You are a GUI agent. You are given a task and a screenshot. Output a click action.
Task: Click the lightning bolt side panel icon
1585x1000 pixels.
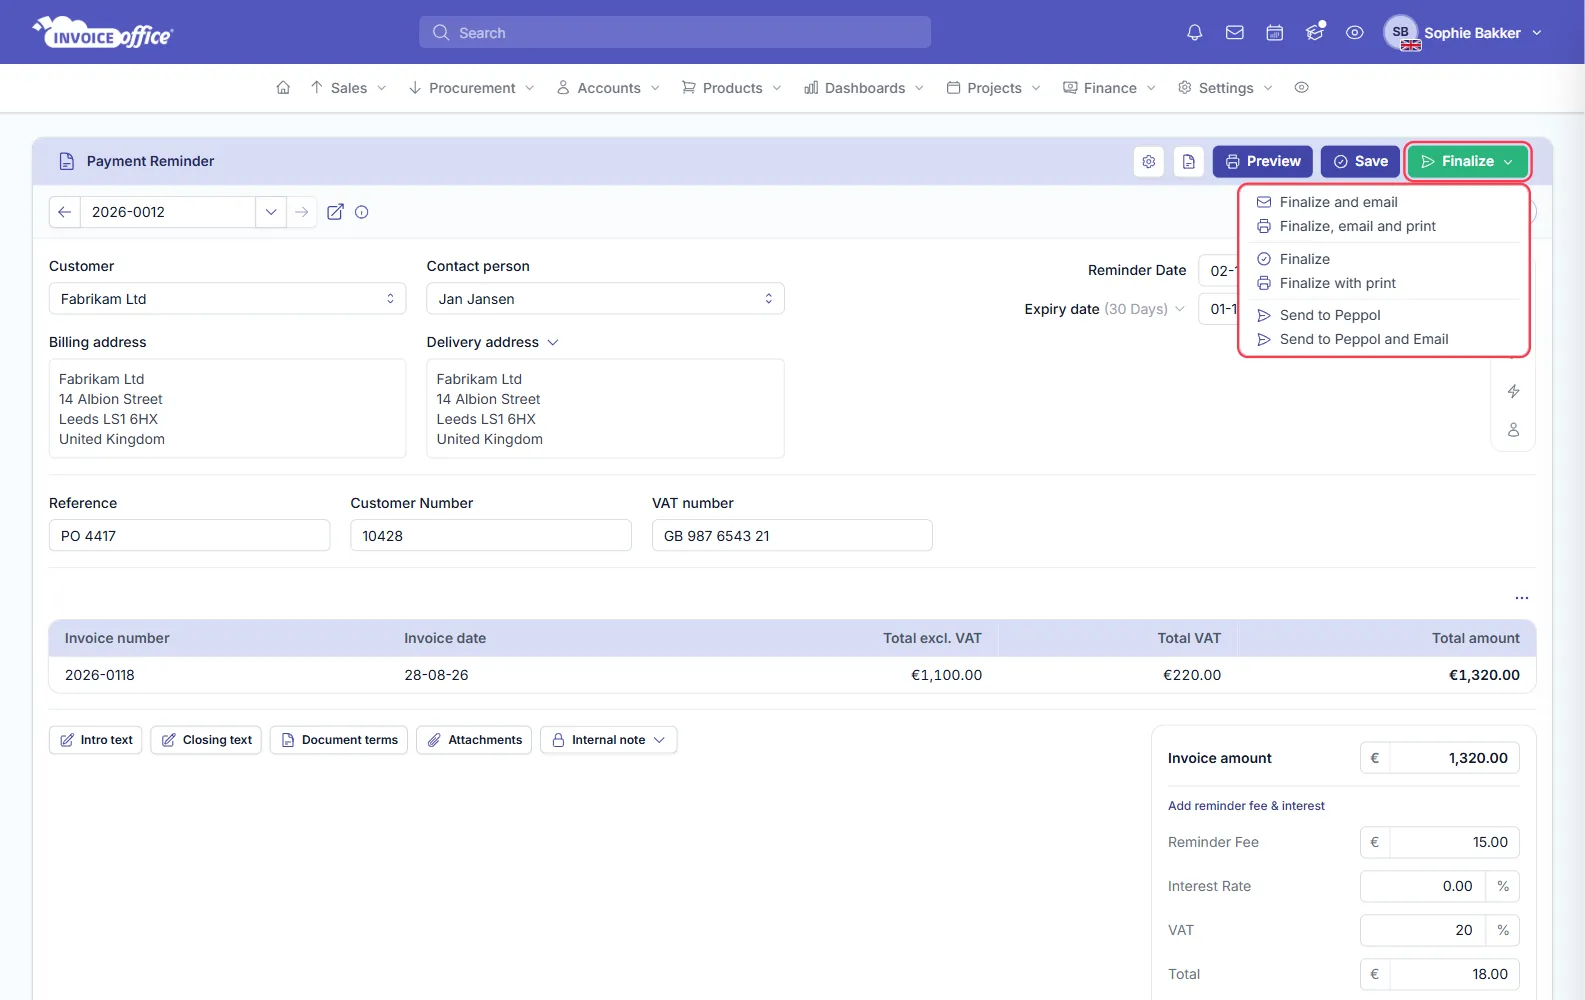[x=1513, y=391]
